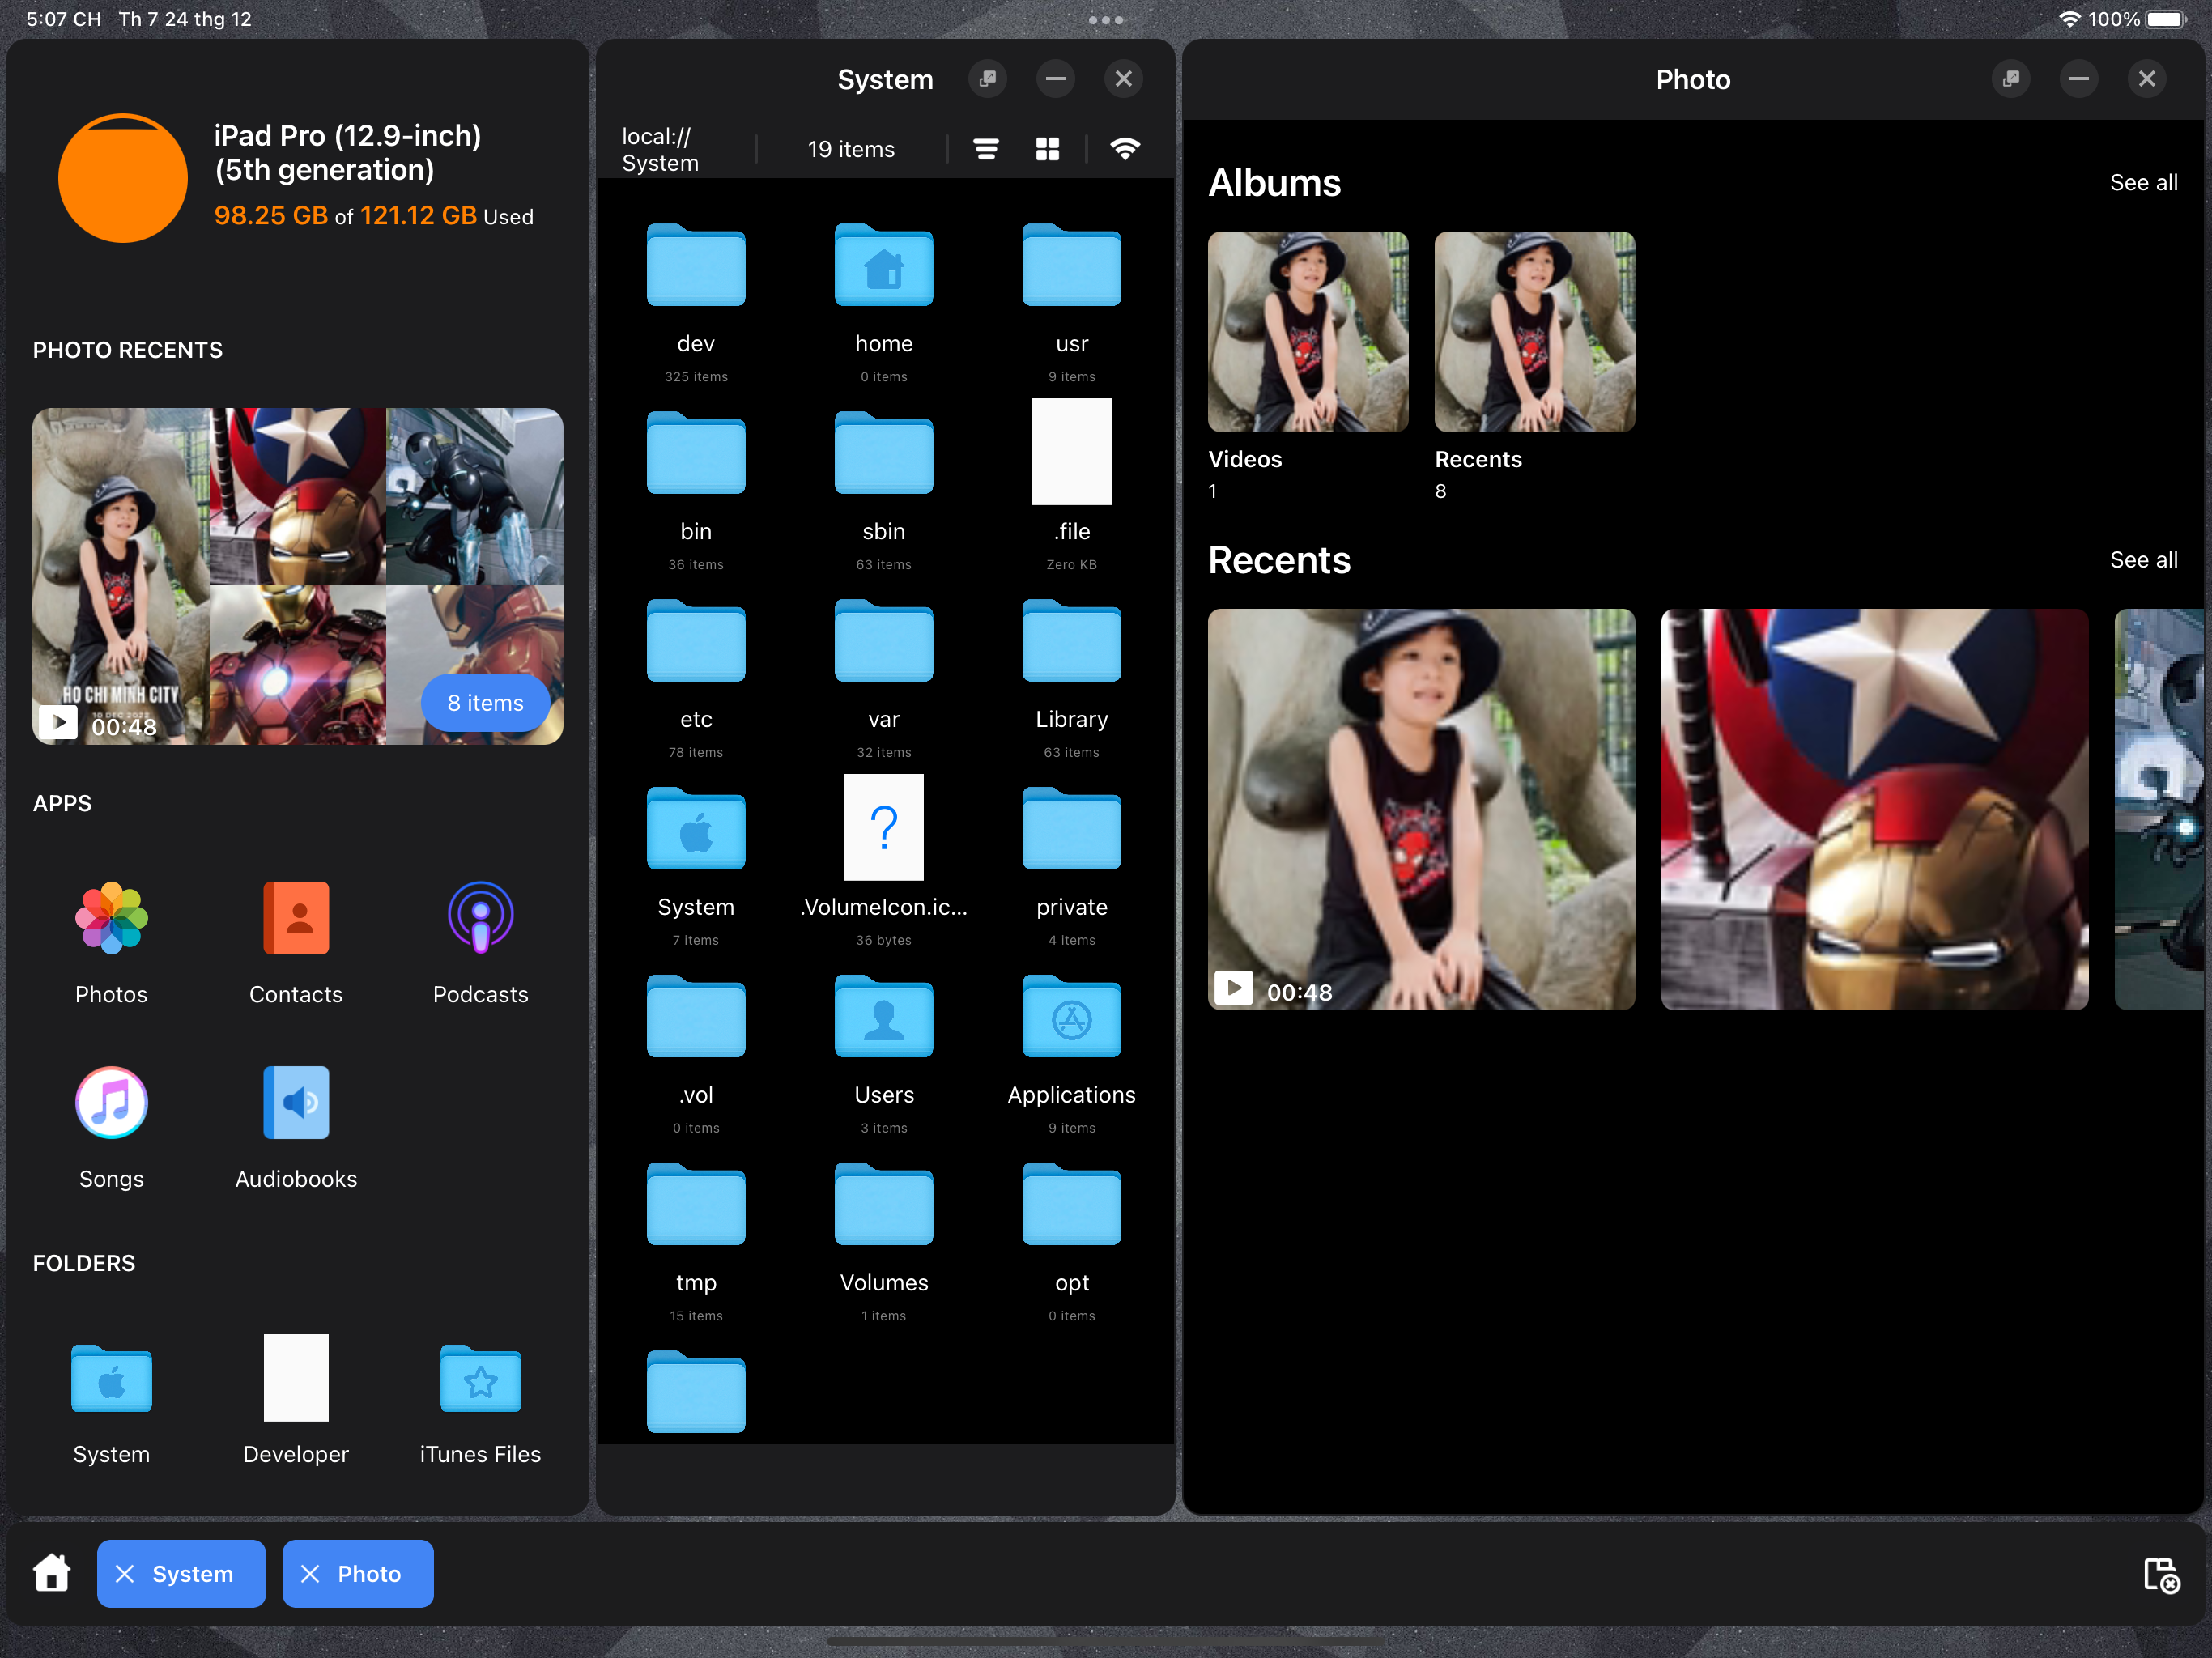The image size is (2212, 1658).
Task: Open the Videos album thumbnail
Action: [1308, 332]
